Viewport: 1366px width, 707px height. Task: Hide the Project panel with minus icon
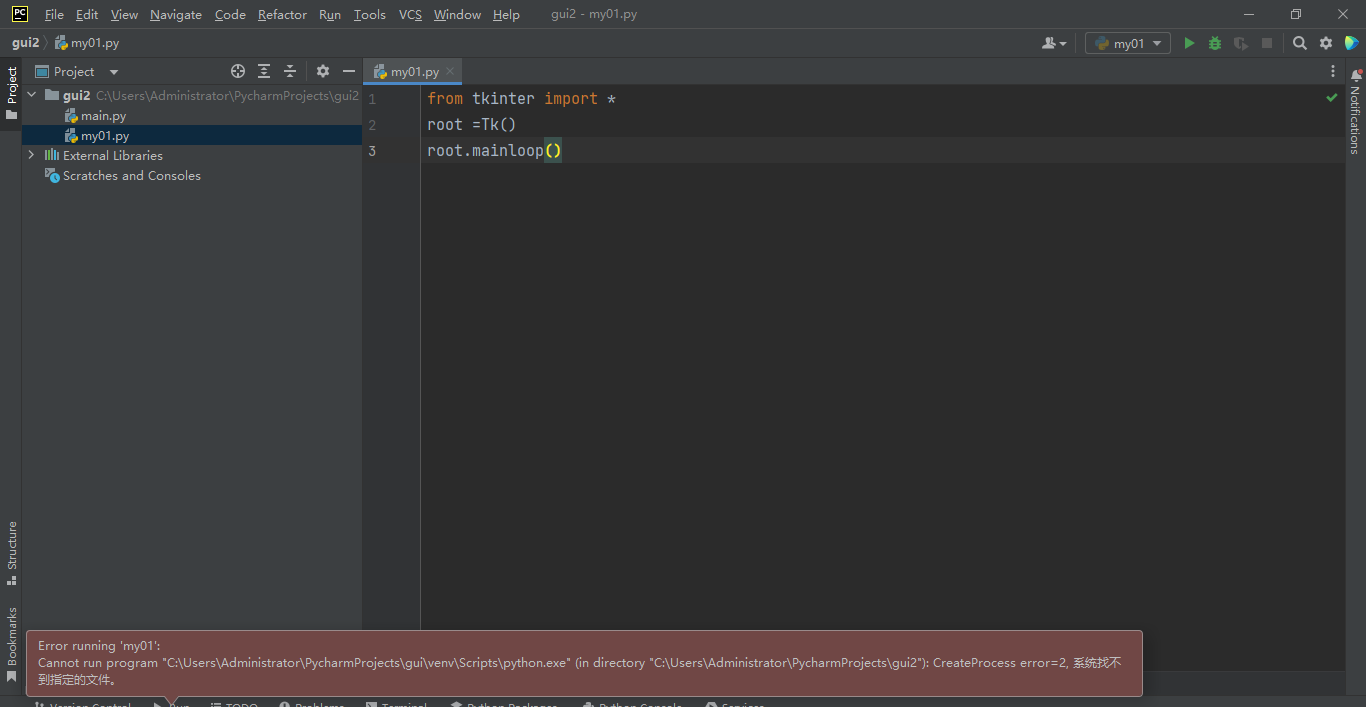349,71
